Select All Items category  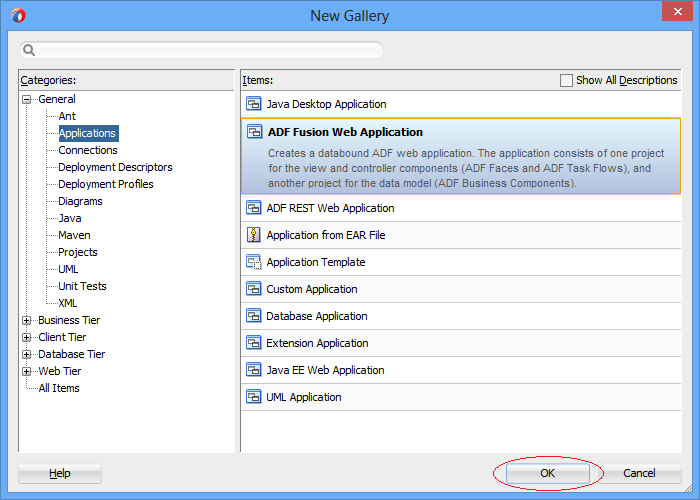point(59,388)
